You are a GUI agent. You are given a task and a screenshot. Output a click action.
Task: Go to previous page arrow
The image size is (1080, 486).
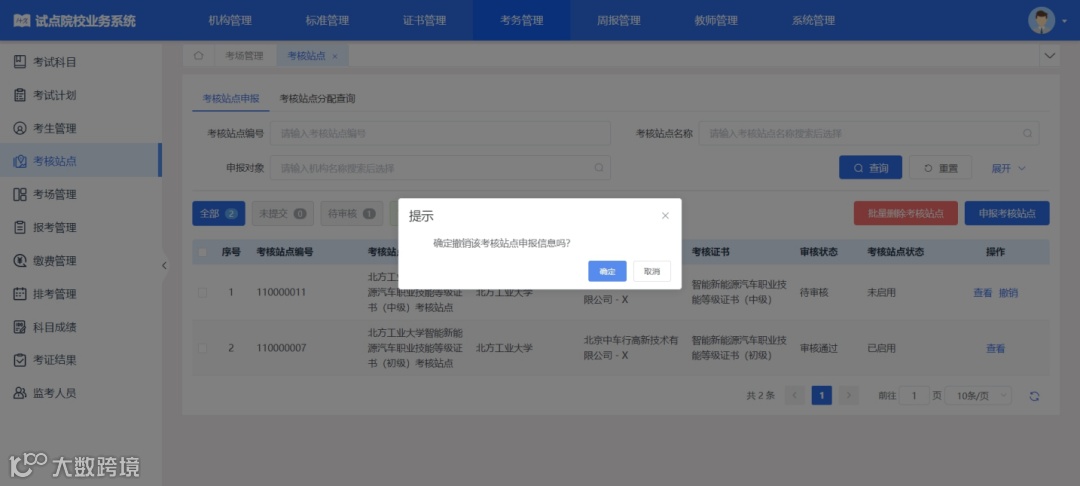[x=795, y=395]
